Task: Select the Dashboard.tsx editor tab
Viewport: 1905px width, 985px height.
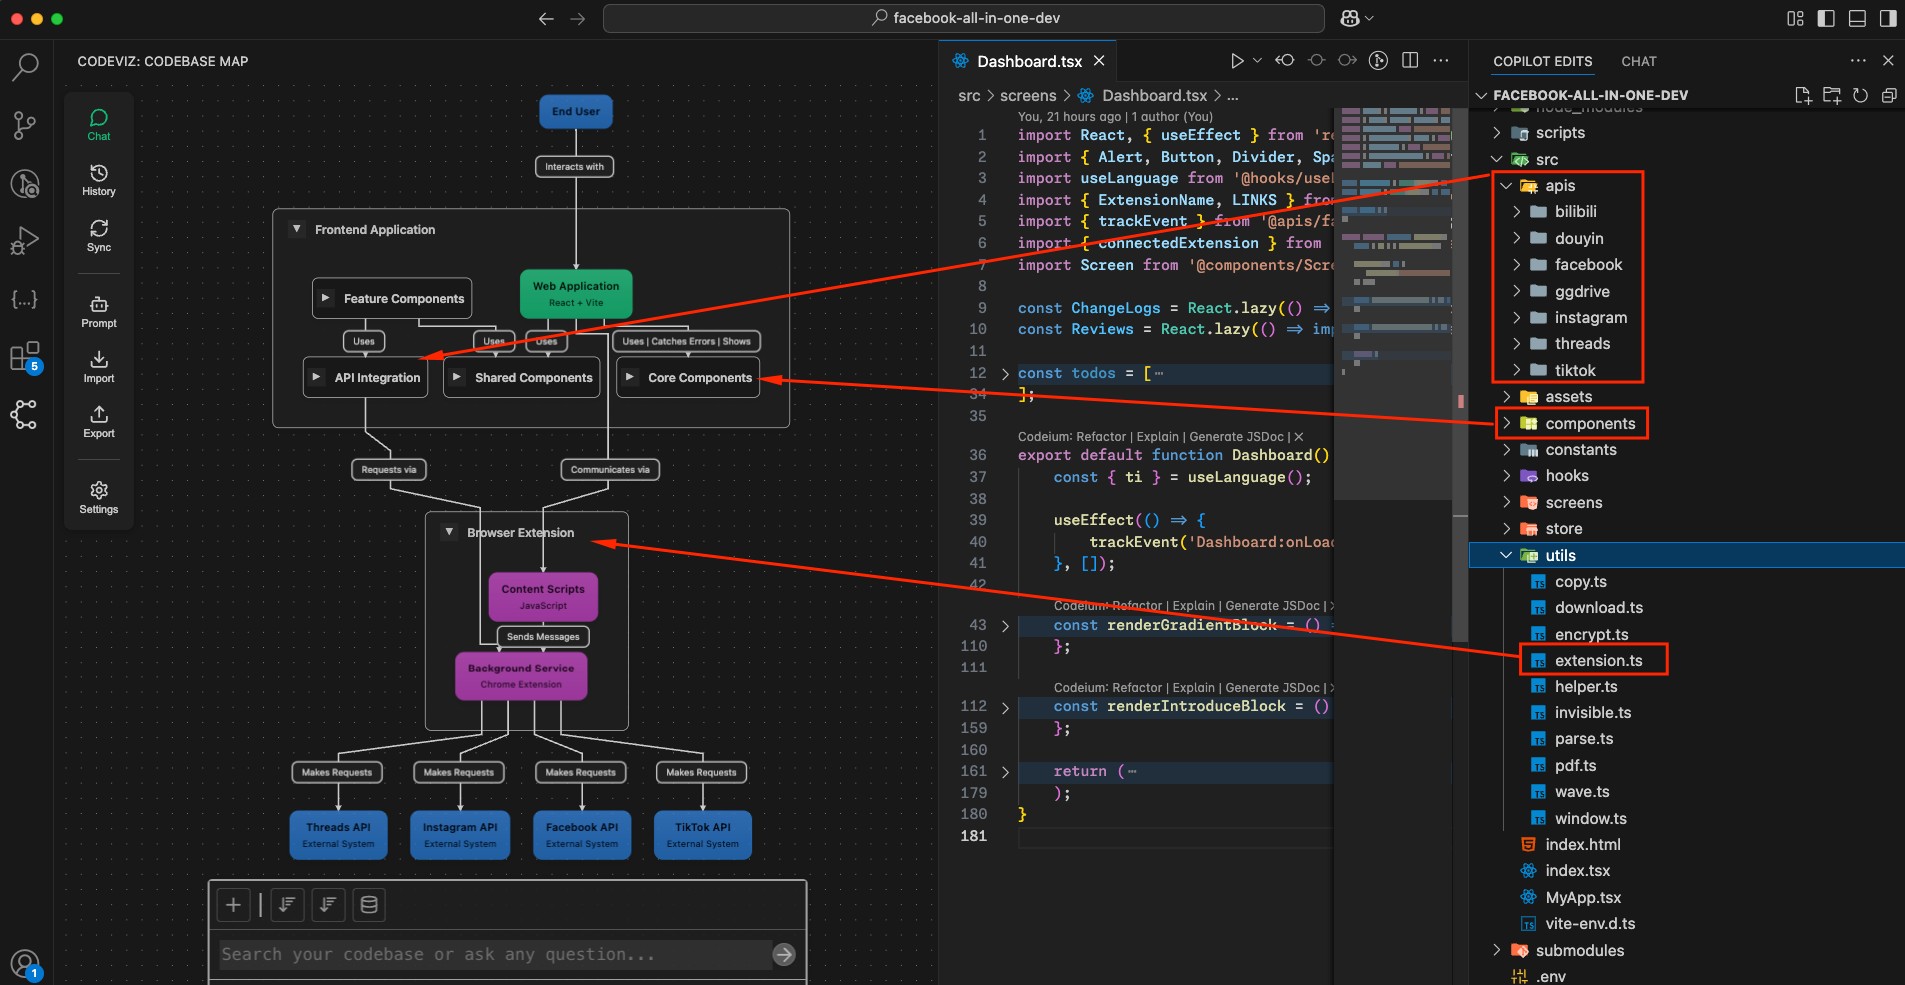Action: (1028, 61)
